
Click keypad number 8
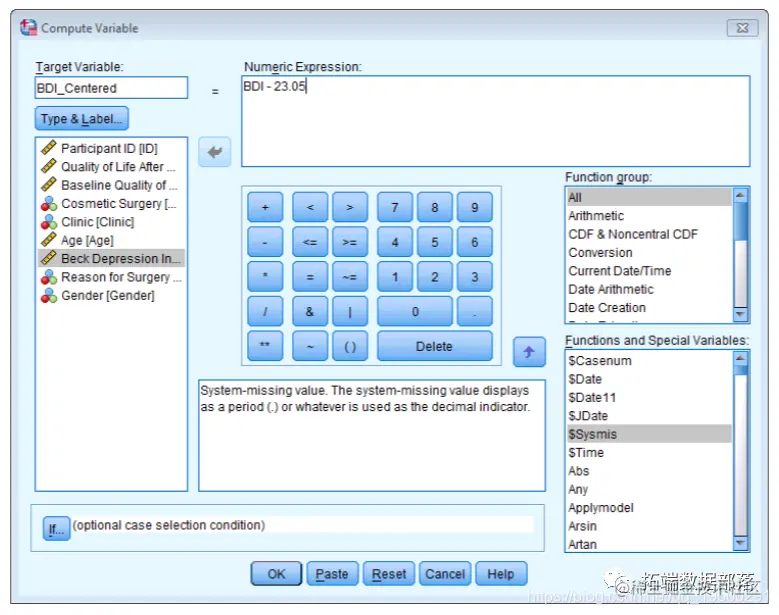coord(435,207)
